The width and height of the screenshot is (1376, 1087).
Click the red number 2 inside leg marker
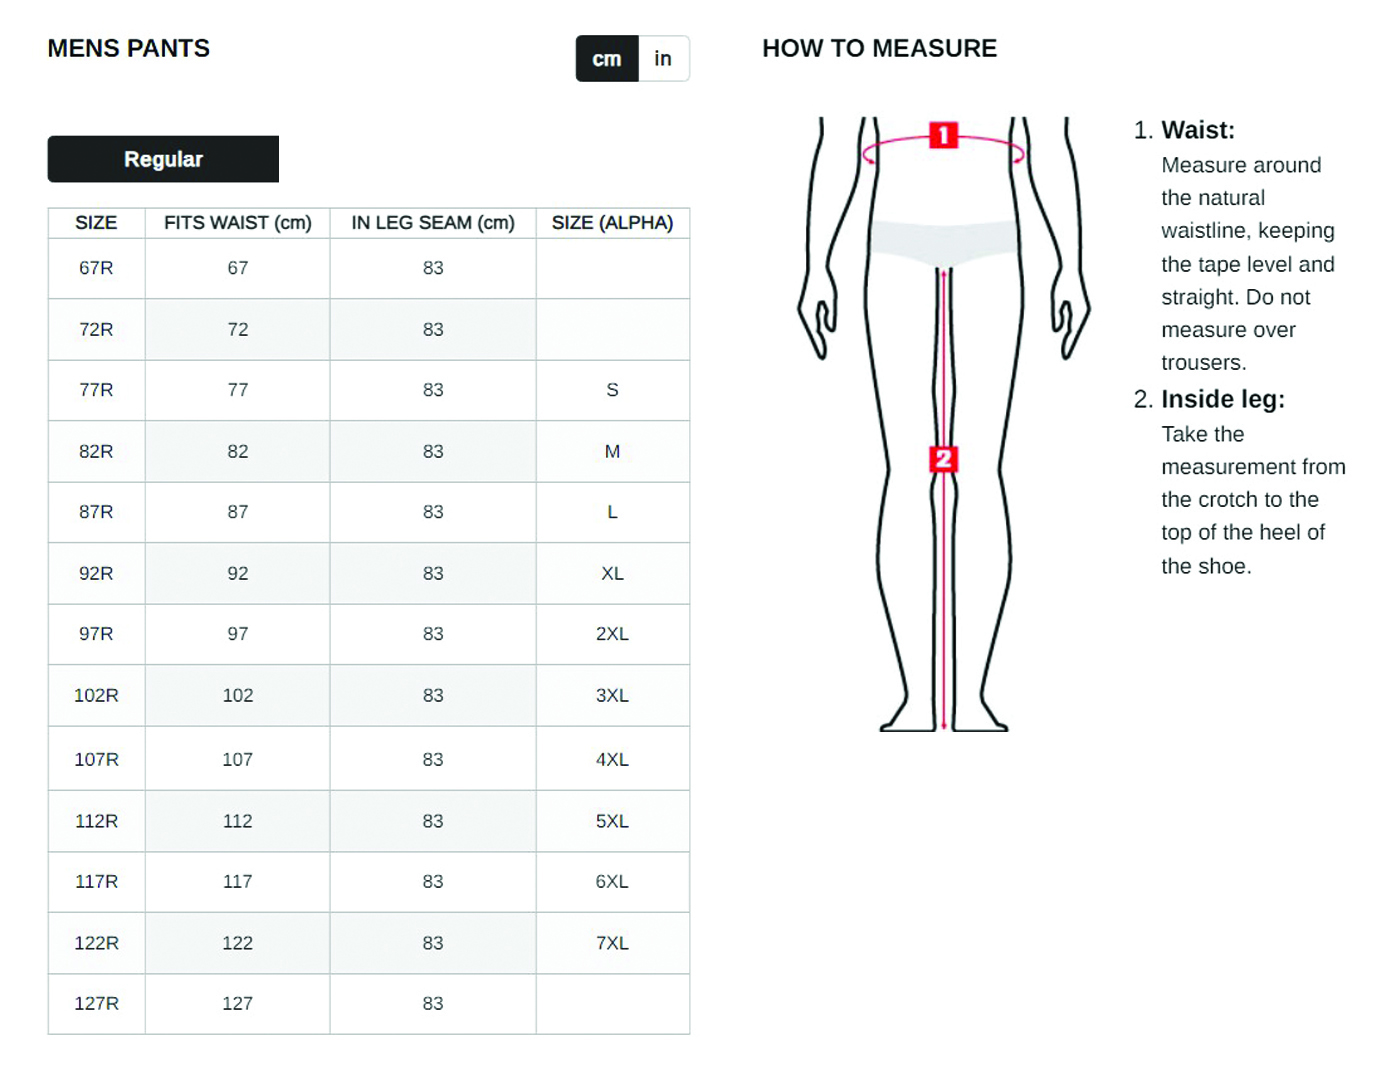943,459
